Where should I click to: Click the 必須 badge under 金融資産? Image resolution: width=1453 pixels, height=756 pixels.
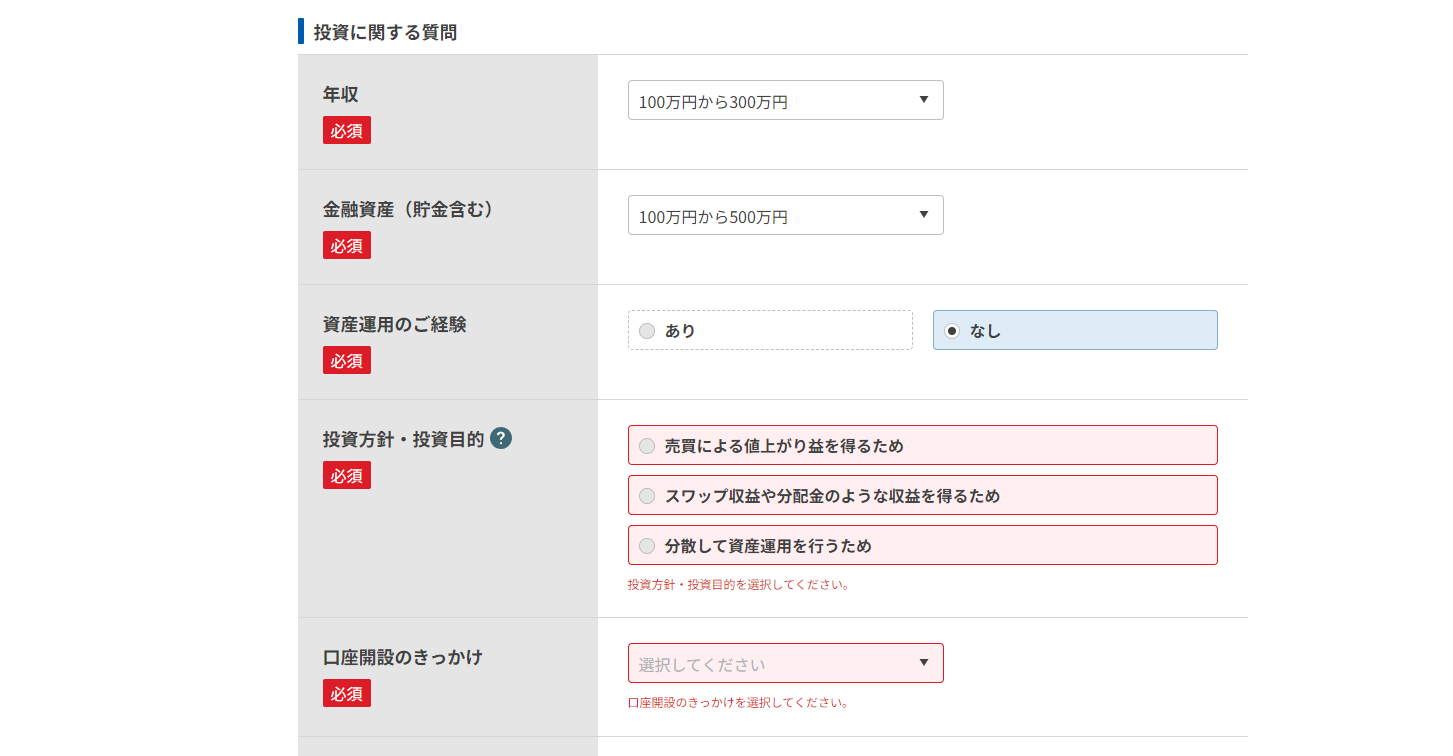coord(346,245)
